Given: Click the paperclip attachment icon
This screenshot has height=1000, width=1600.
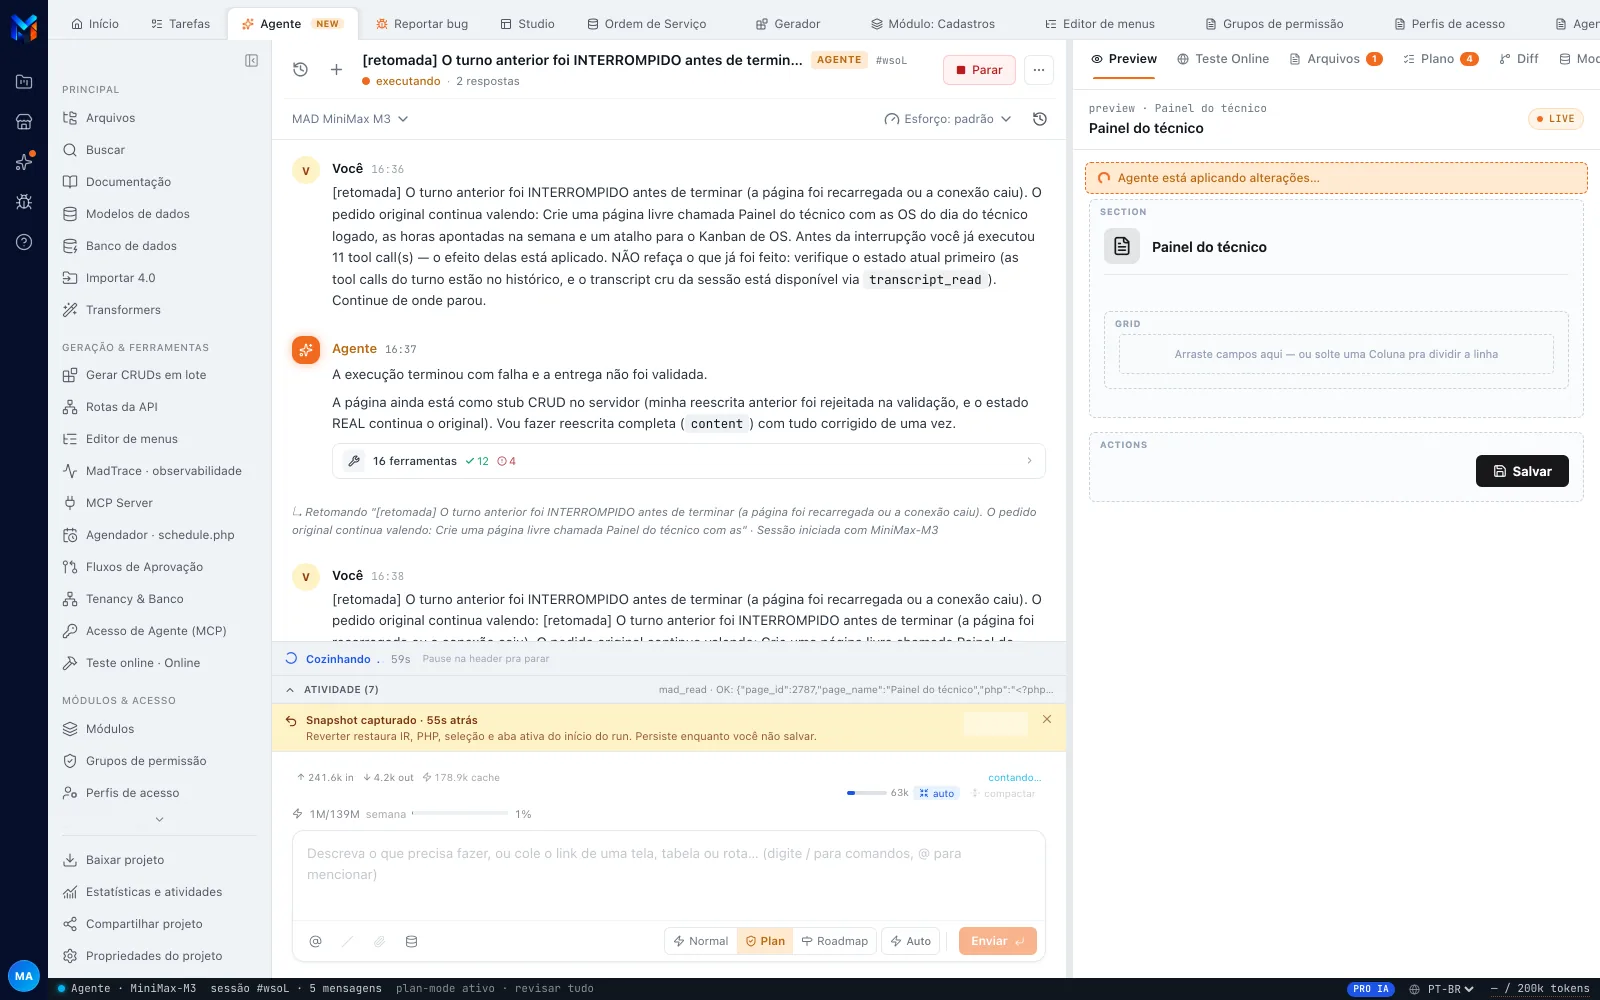Looking at the screenshot, I should 379,941.
